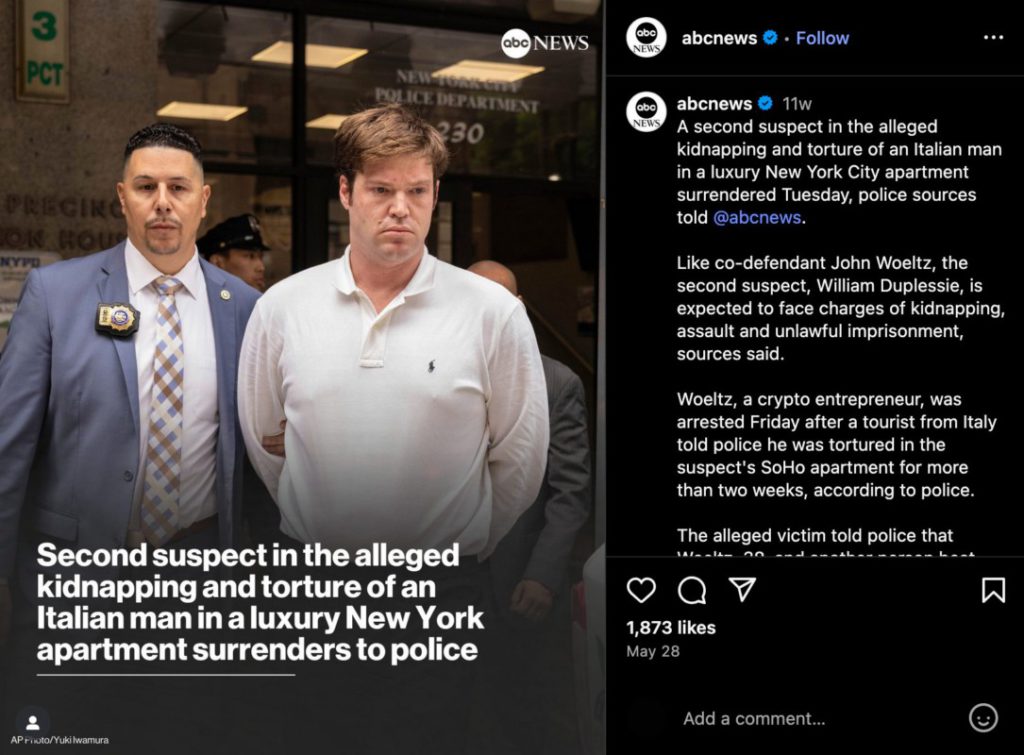Click the verified badge next to abcnews header
The height and width of the screenshot is (755, 1024).
coord(771,38)
